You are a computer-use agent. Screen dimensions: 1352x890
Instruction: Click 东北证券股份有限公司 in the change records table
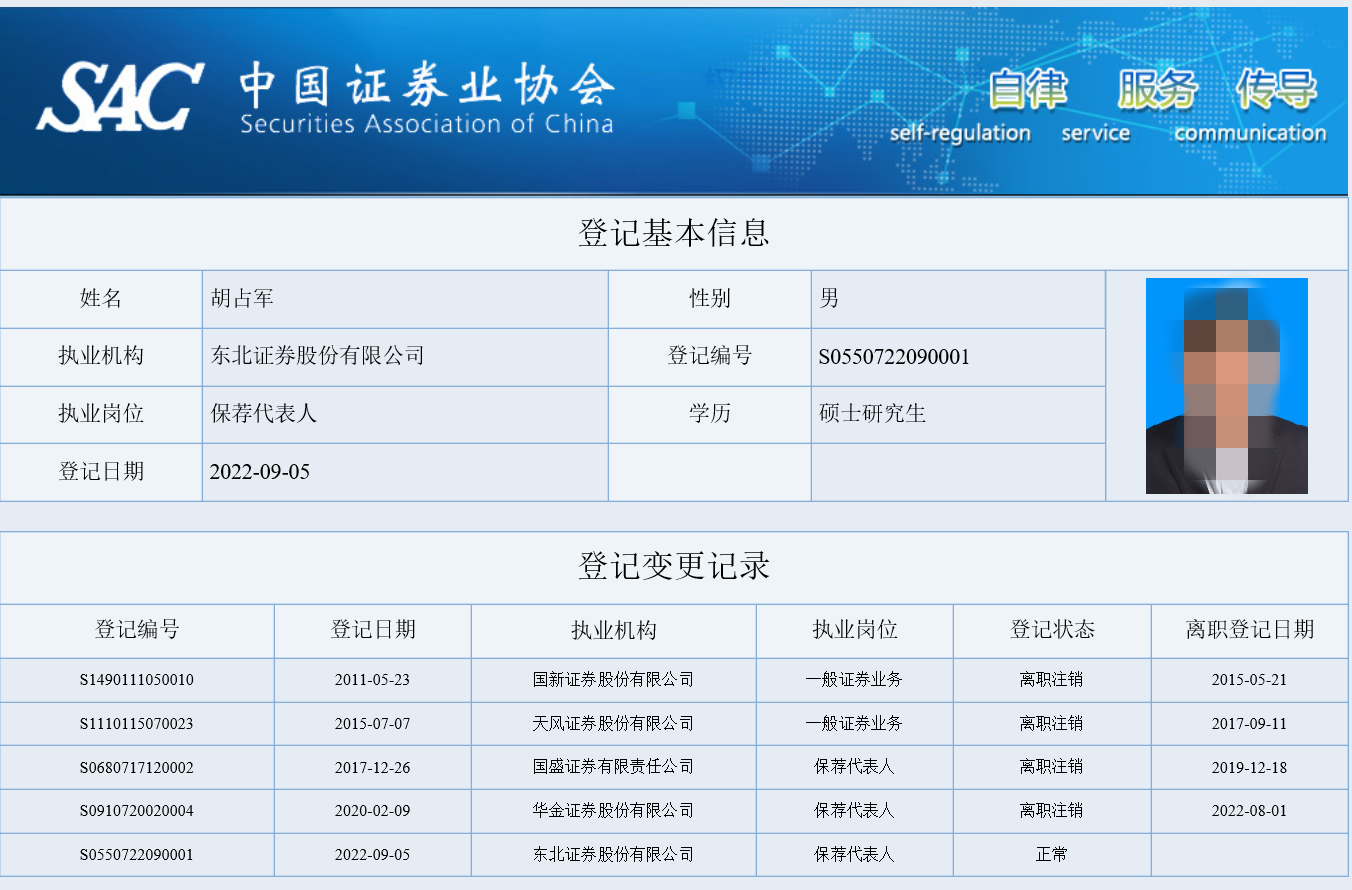tap(614, 854)
